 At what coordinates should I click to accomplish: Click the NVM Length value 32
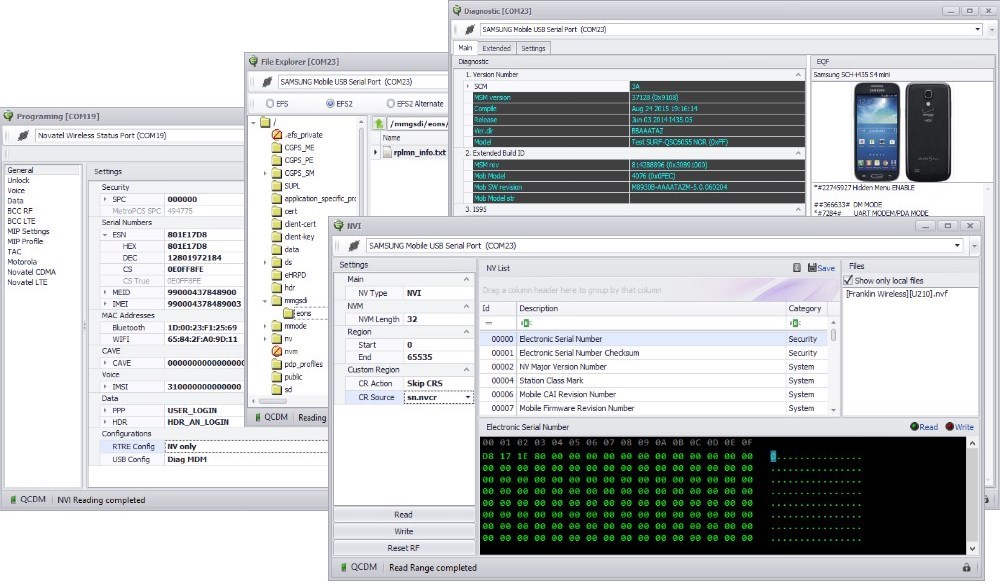click(x=439, y=319)
